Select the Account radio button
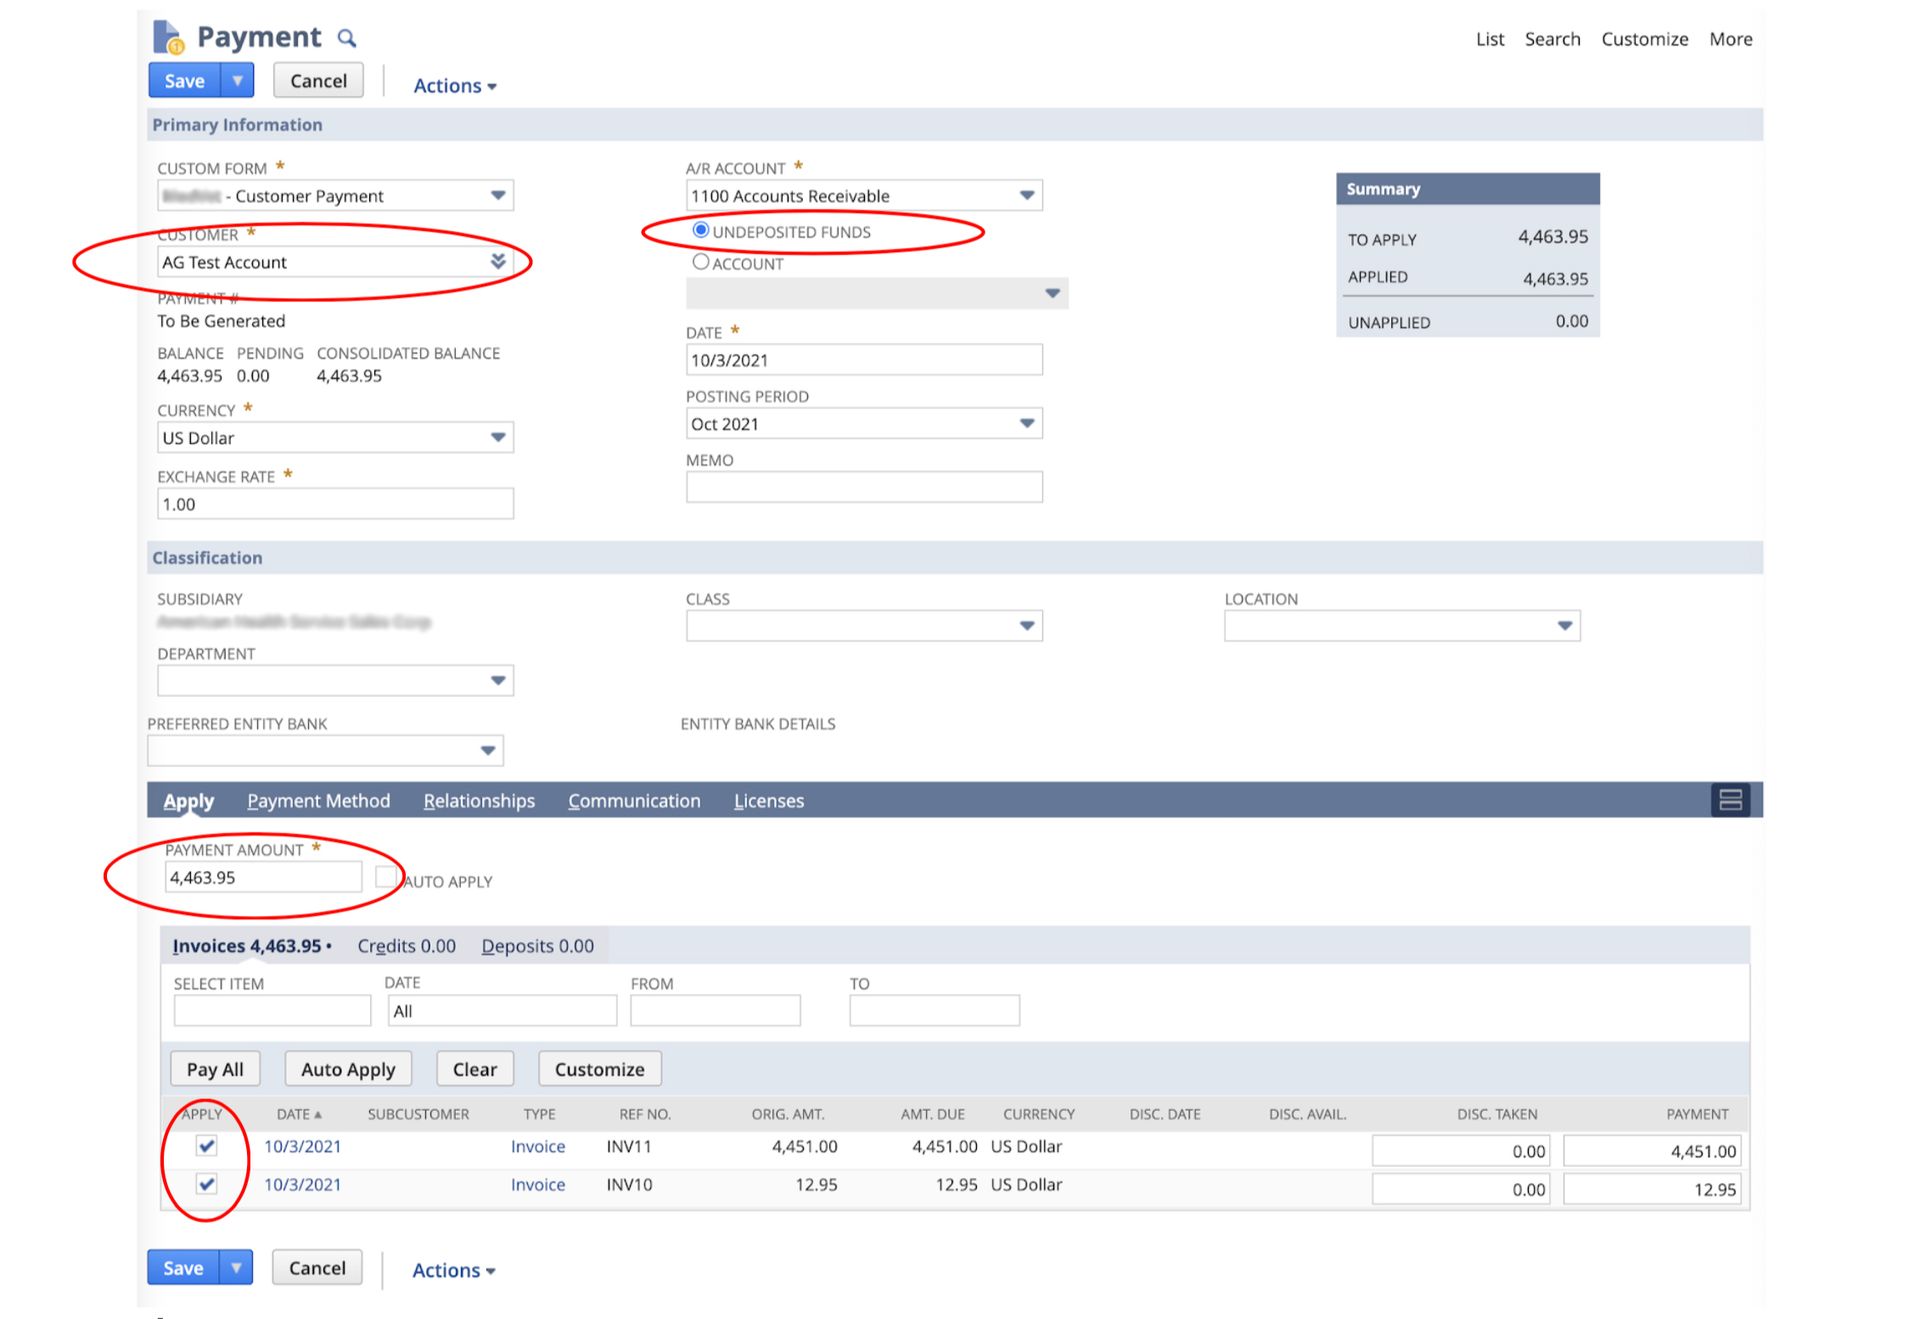Image resolution: width=1920 pixels, height=1319 pixels. (701, 262)
